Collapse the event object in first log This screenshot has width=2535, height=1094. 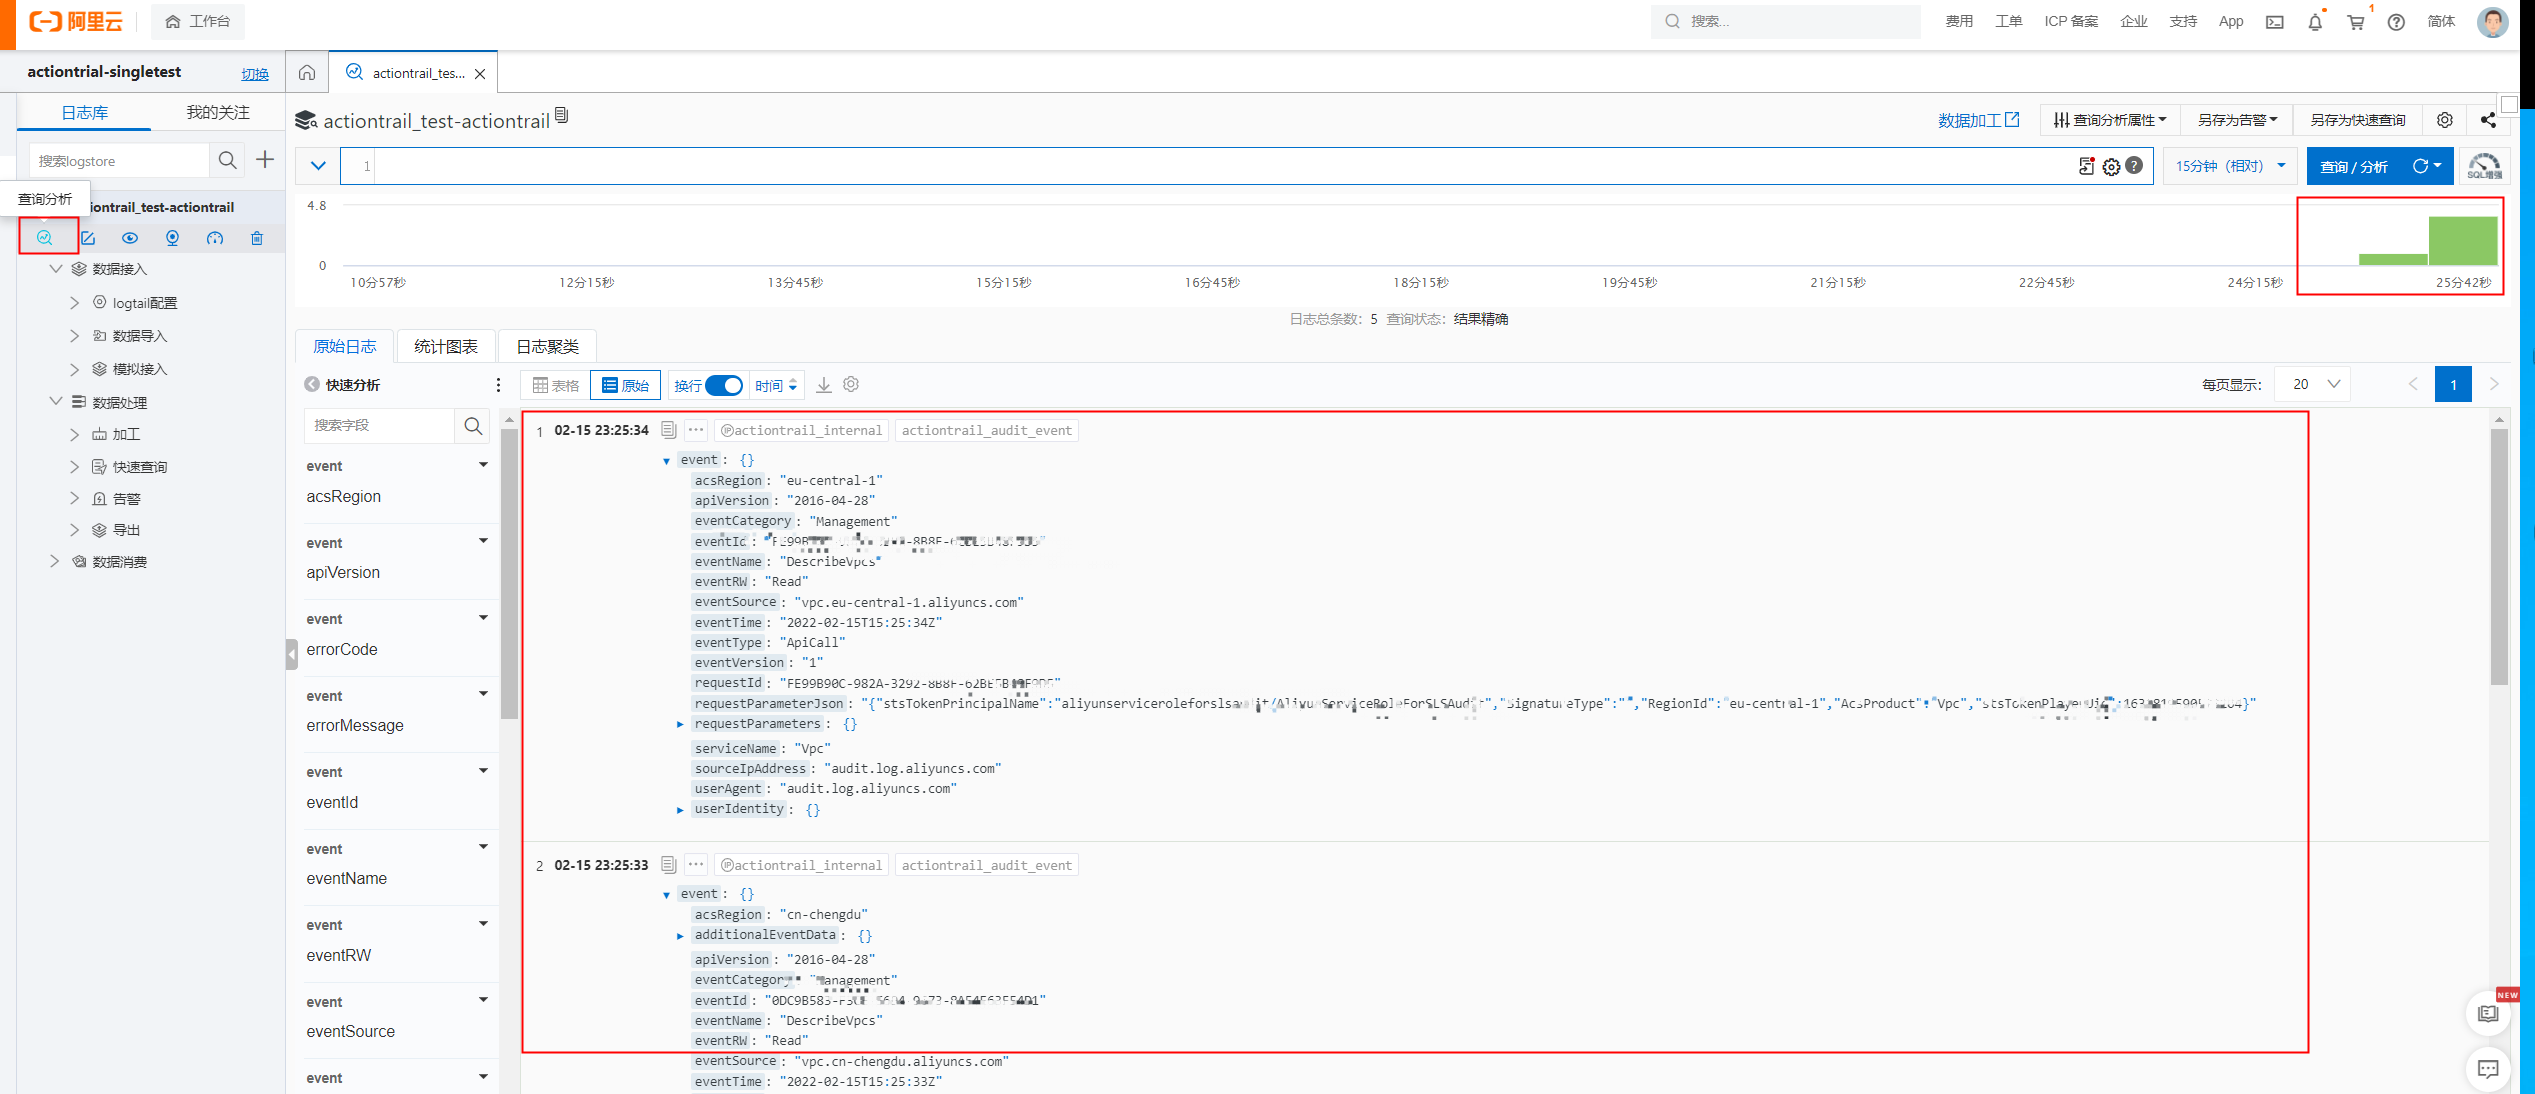pyautogui.click(x=666, y=461)
